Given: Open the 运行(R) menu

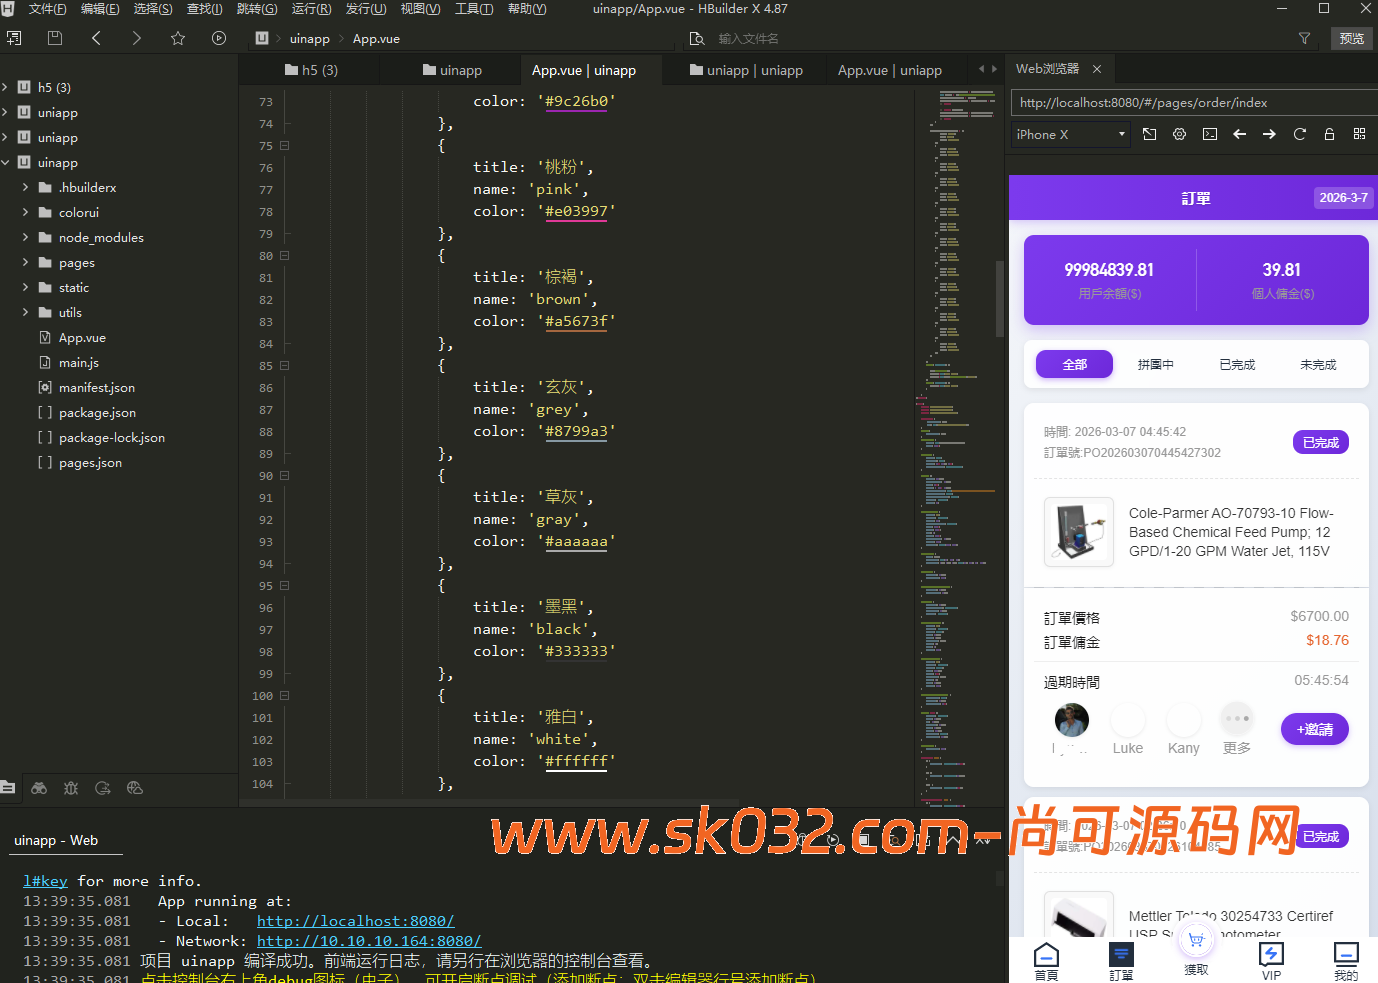Looking at the screenshot, I should point(311,9).
